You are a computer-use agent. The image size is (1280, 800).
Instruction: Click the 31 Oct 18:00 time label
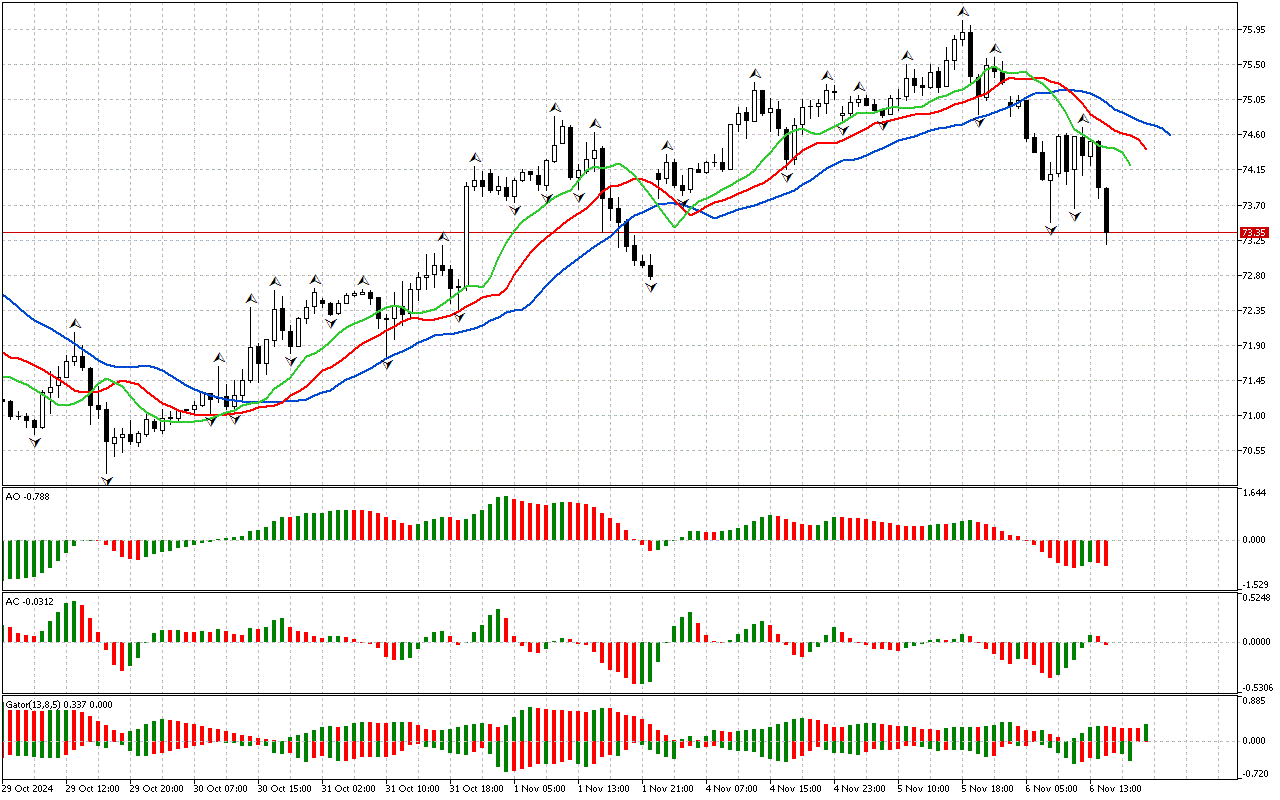[477, 788]
